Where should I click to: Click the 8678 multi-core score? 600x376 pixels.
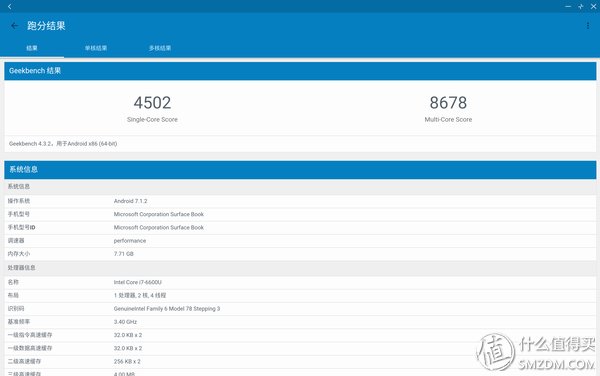(448, 103)
